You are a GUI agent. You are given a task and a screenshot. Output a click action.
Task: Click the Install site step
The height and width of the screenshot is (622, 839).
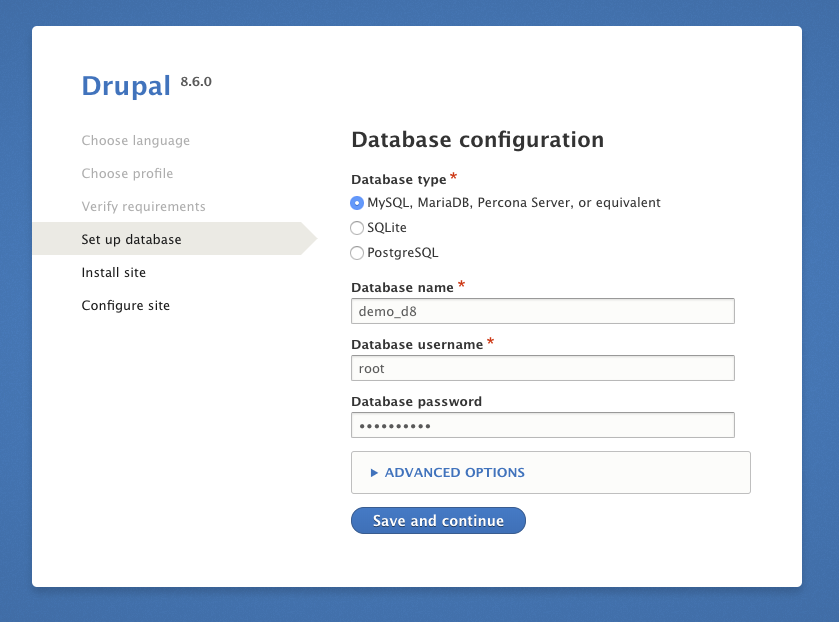pyautogui.click(x=113, y=272)
